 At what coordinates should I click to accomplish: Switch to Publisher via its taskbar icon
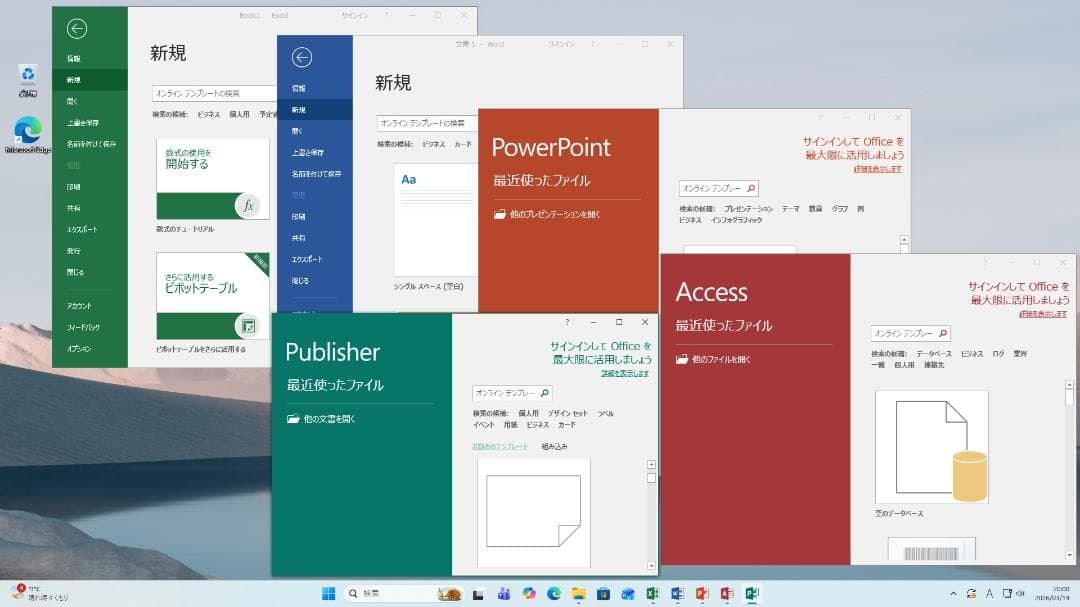click(752, 594)
